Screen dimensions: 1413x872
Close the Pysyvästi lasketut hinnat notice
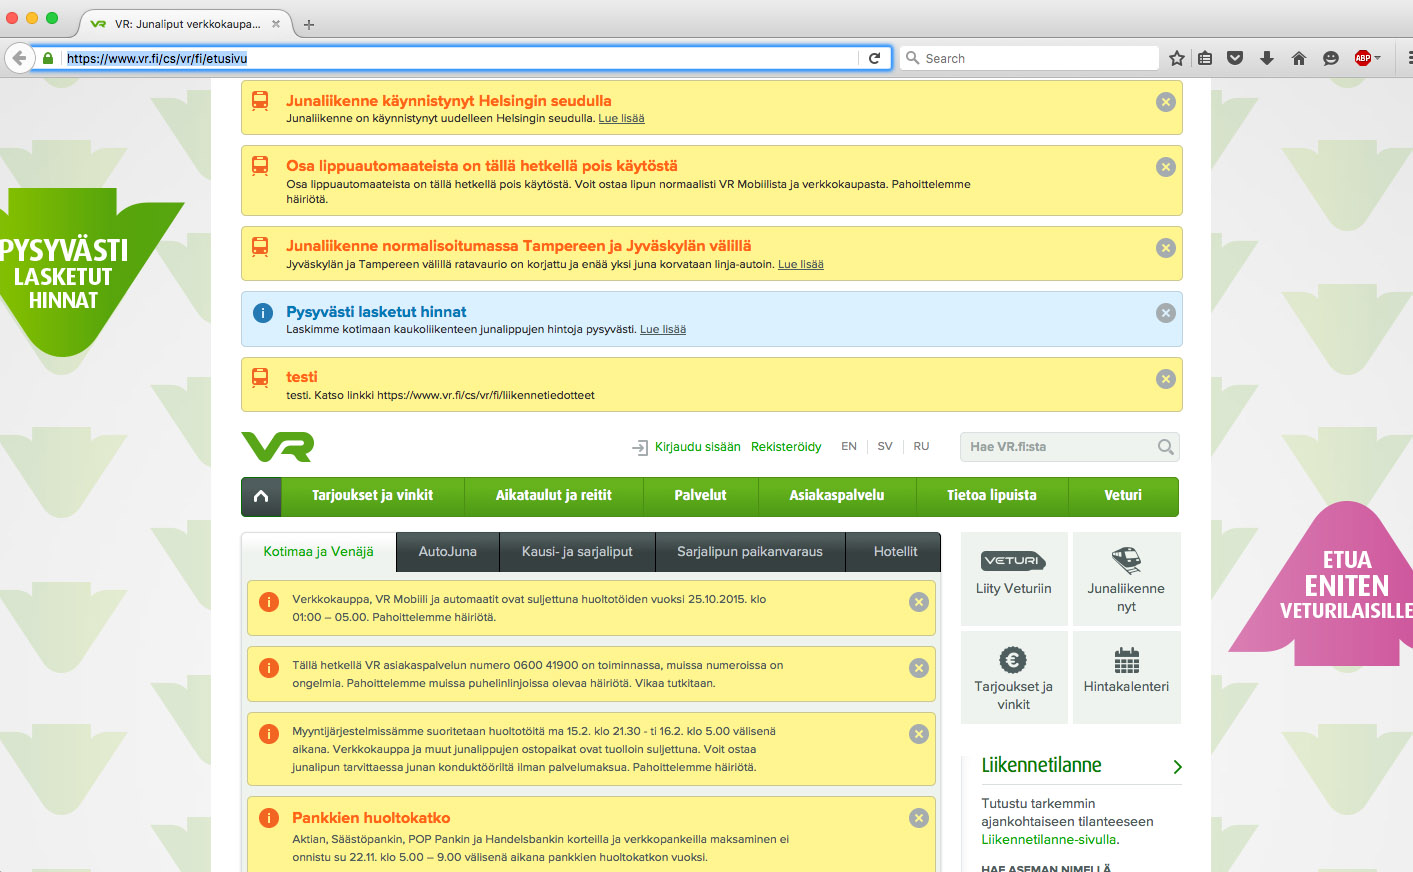click(1166, 313)
